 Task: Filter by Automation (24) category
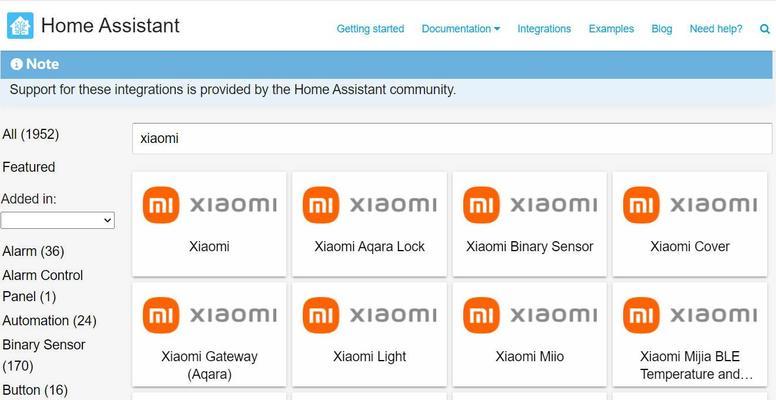point(49,321)
